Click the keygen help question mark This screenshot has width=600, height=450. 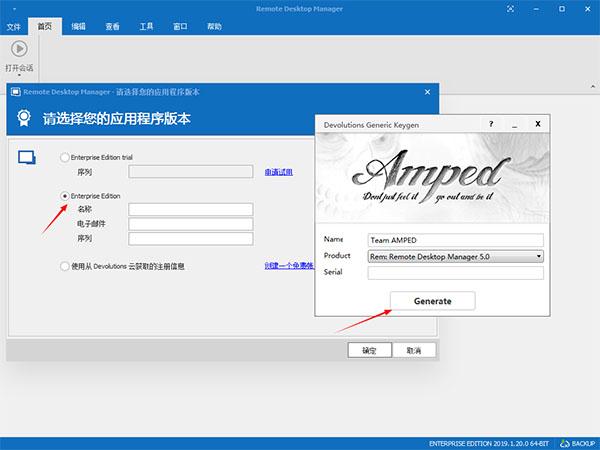pyautogui.click(x=491, y=124)
